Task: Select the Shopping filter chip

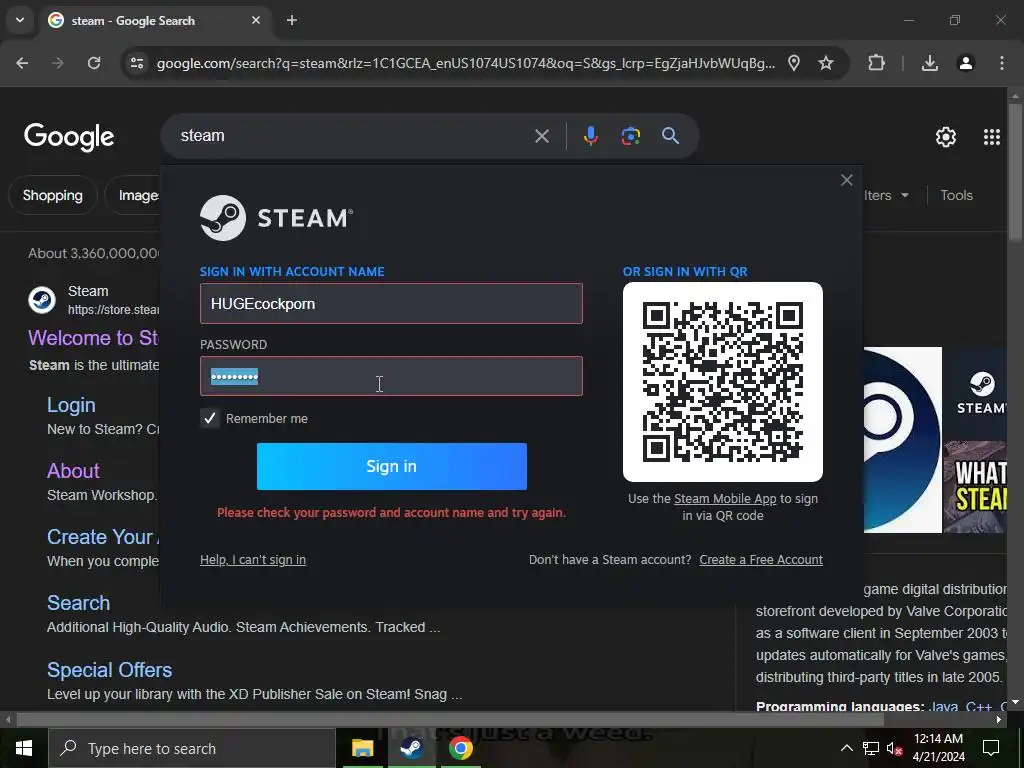Action: click(x=53, y=195)
